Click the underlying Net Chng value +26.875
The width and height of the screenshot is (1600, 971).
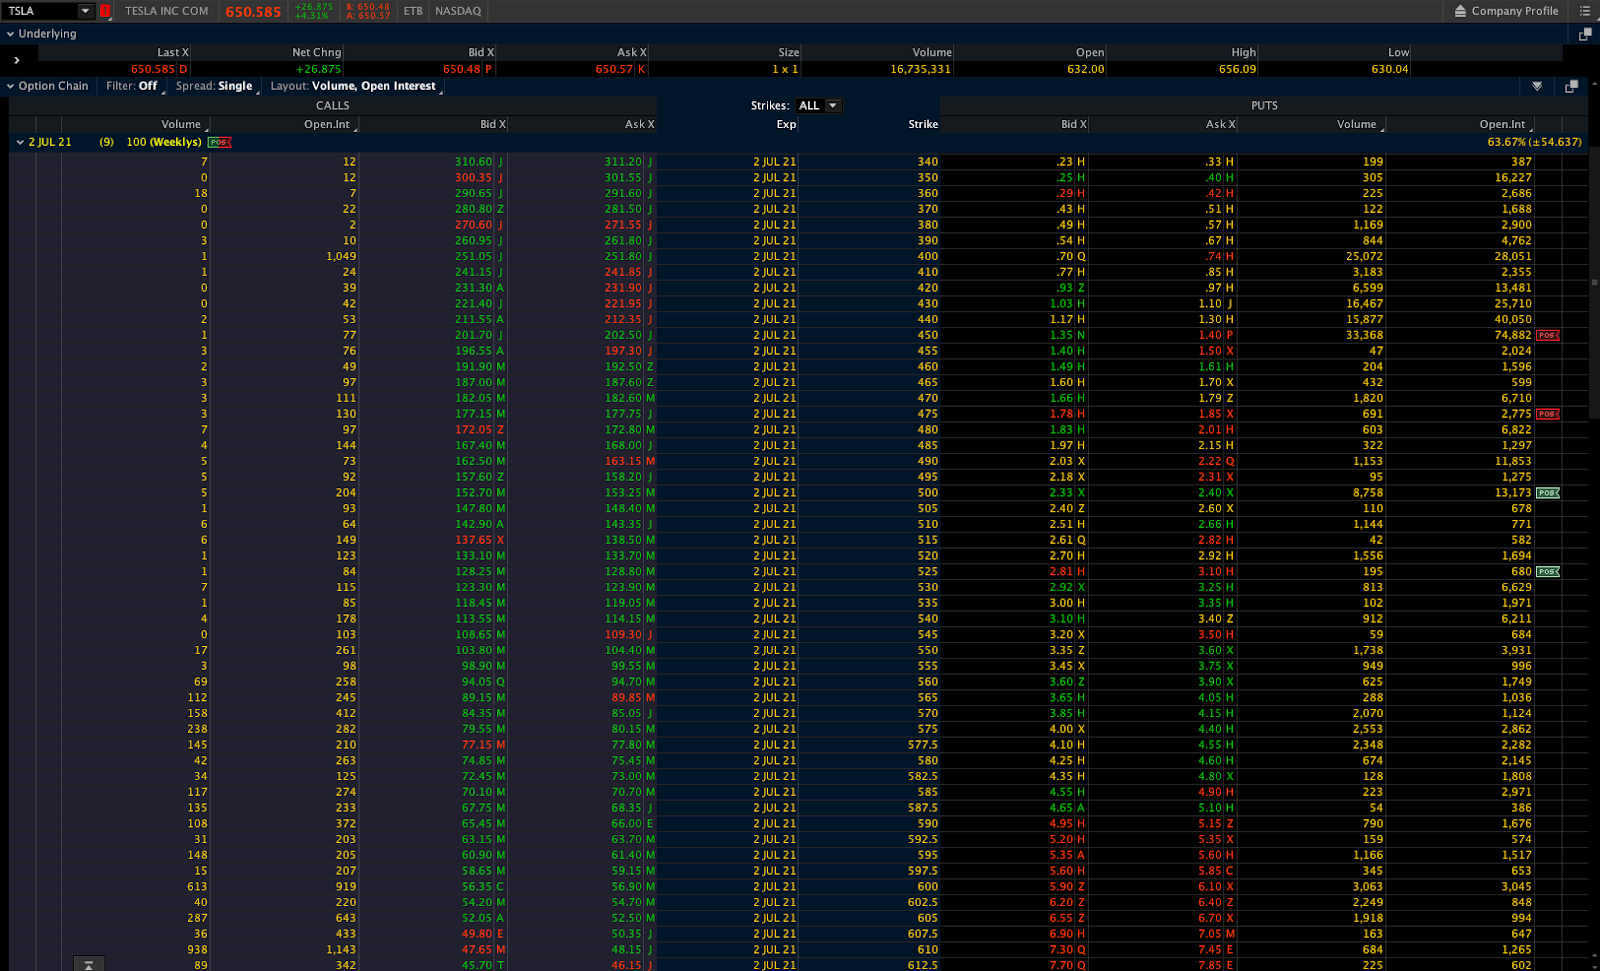(319, 69)
